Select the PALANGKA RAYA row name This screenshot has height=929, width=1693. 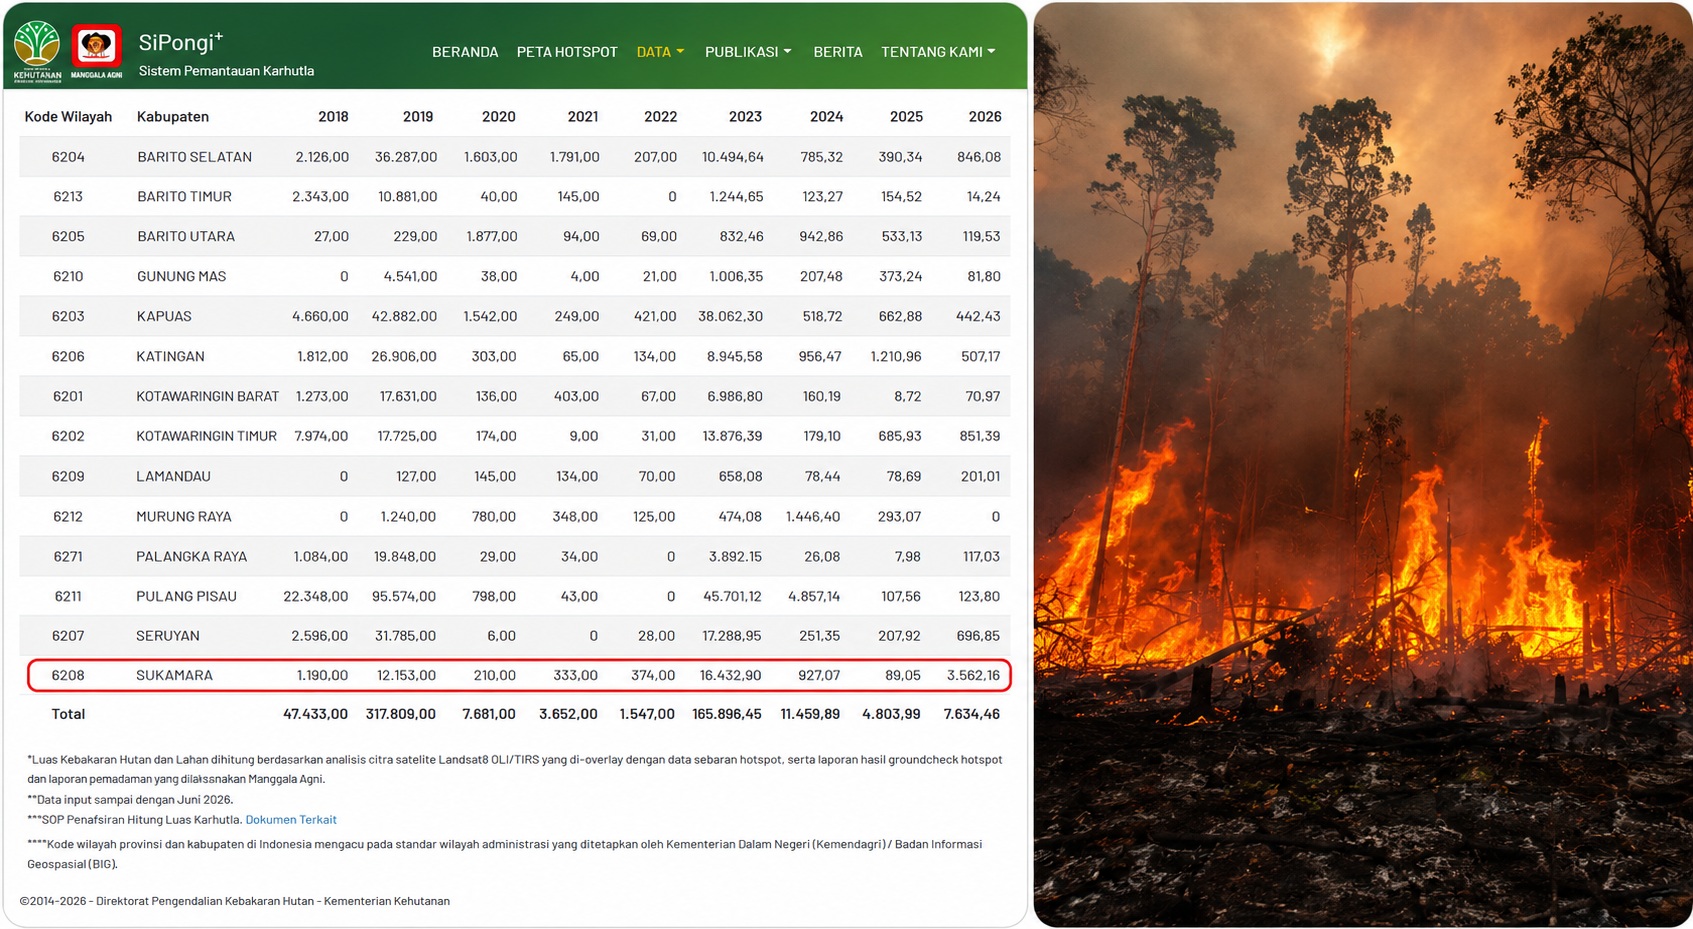click(191, 557)
